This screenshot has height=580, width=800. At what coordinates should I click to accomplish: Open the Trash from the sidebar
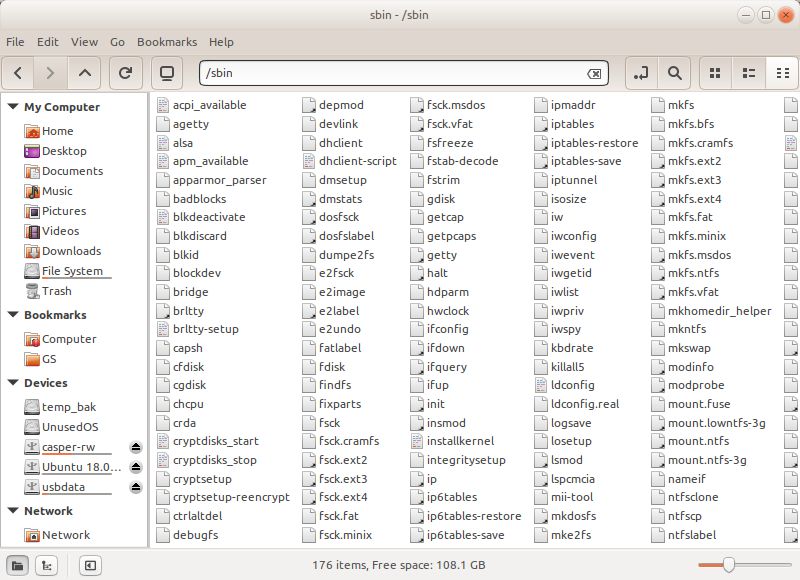pos(54,291)
